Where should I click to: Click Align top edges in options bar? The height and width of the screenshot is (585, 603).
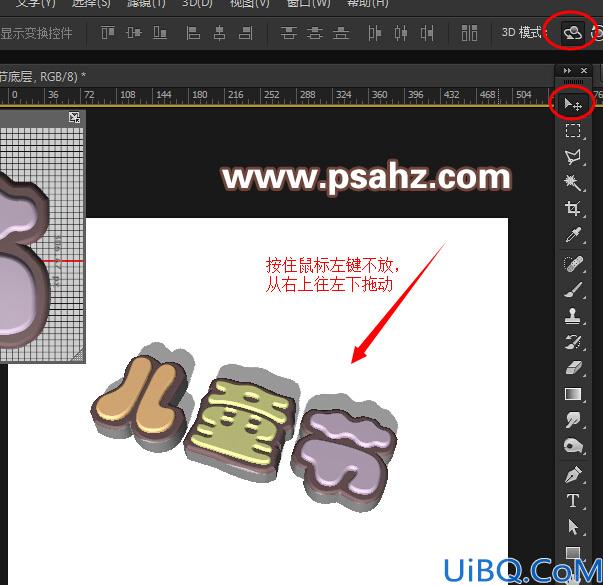coord(108,33)
